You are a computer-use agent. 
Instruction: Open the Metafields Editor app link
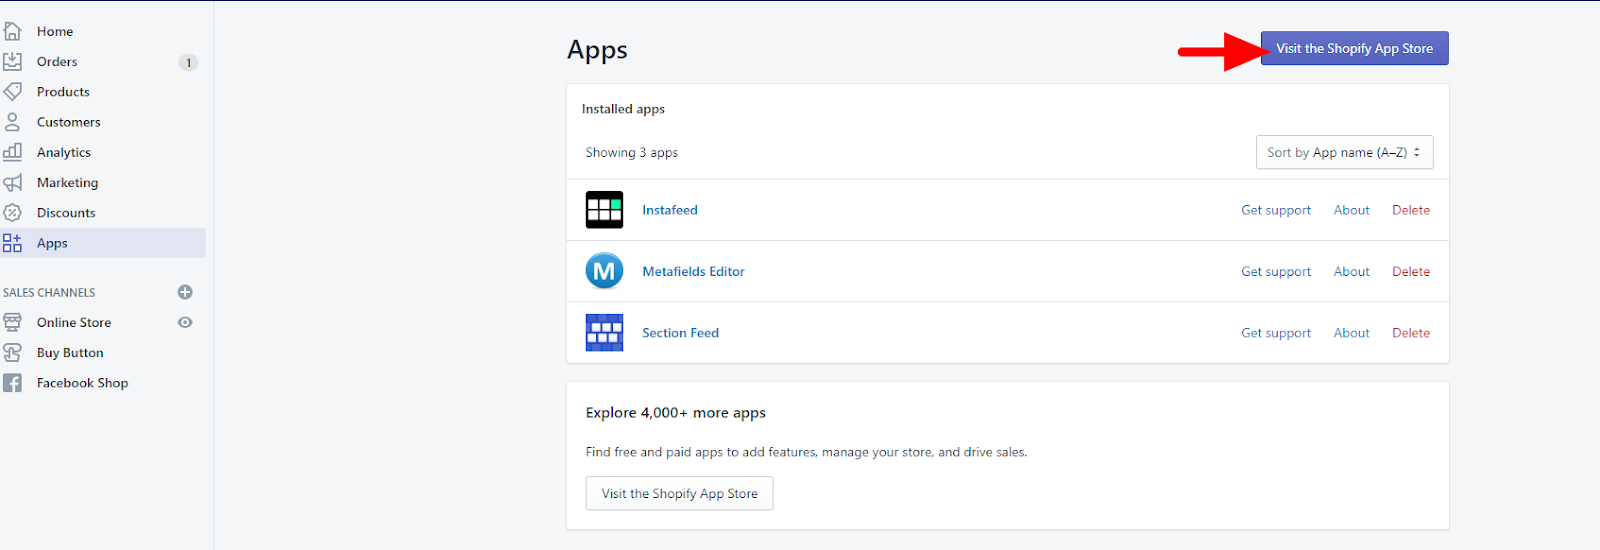pos(693,271)
